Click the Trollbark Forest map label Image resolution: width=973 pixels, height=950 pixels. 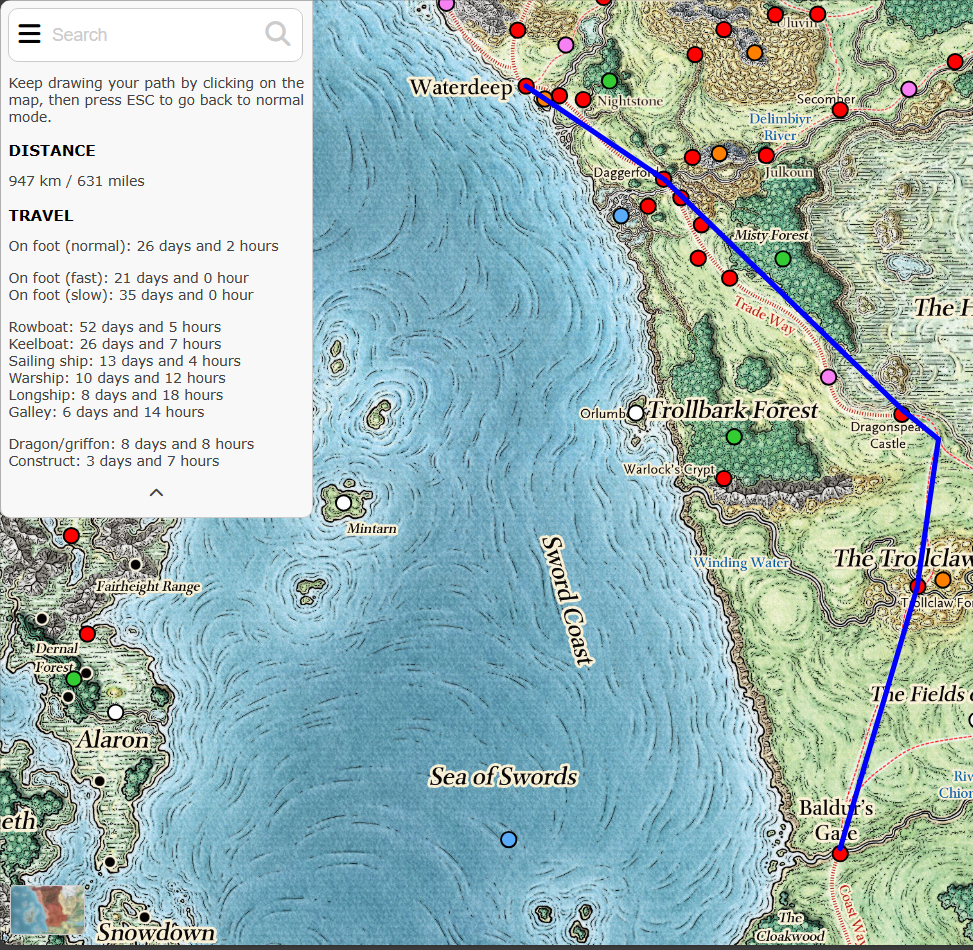click(733, 410)
